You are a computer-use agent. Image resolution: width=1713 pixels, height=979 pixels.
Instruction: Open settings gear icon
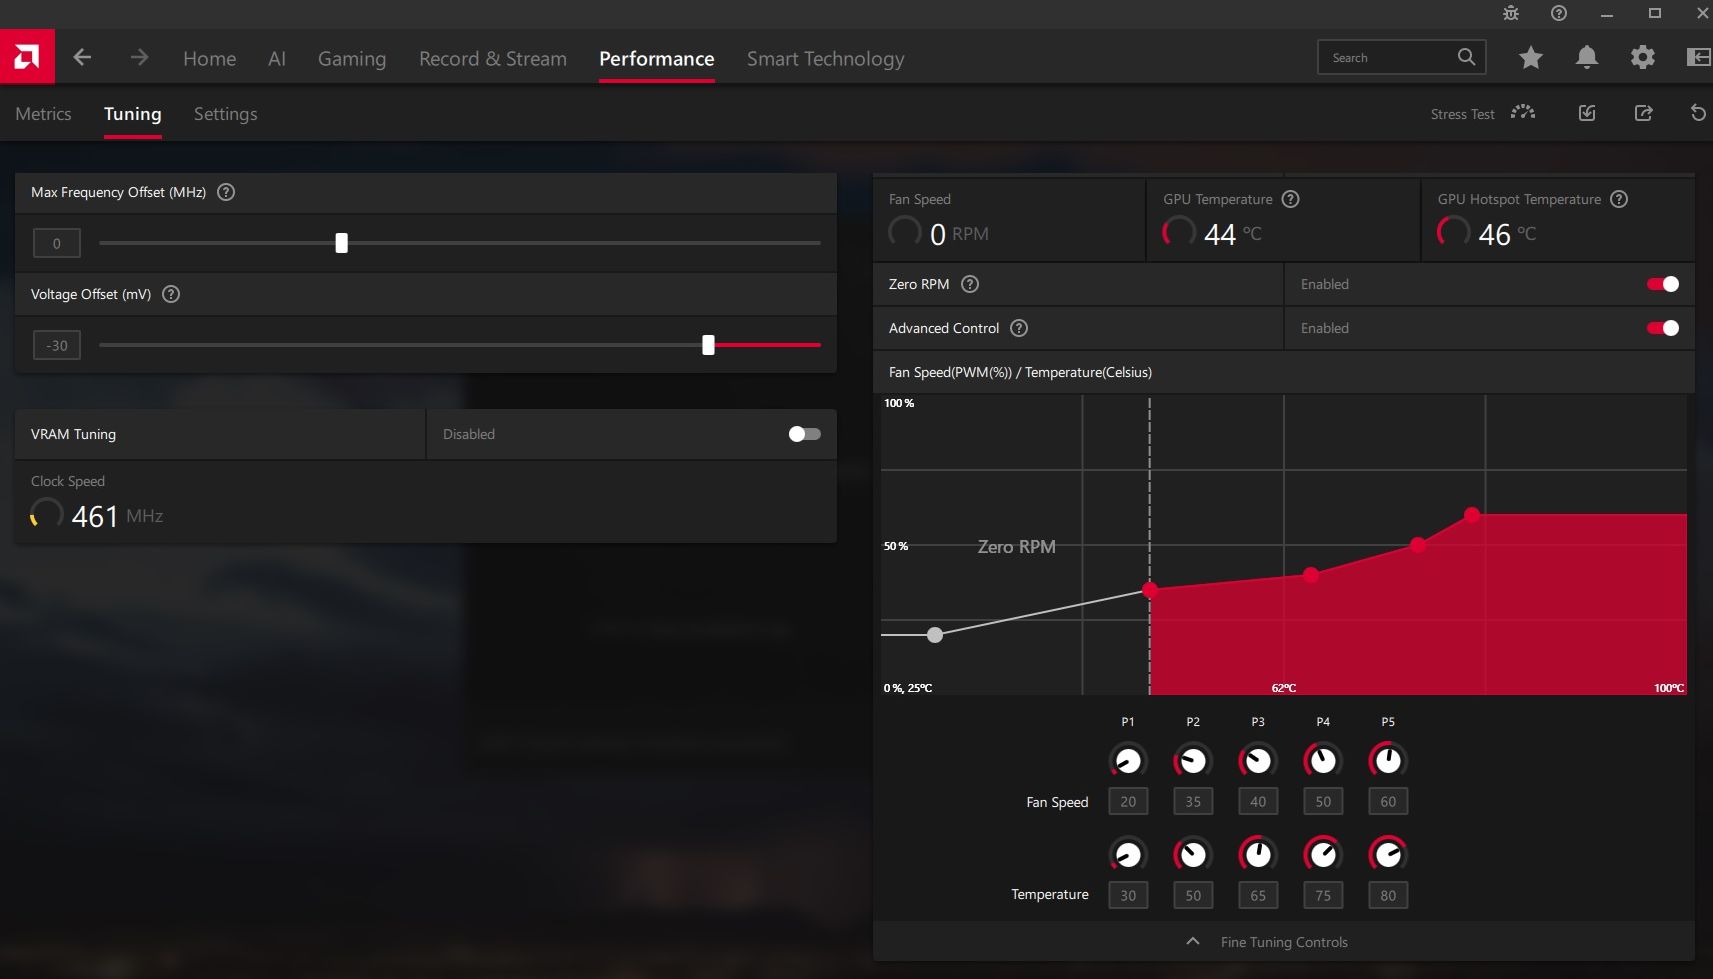click(1642, 58)
